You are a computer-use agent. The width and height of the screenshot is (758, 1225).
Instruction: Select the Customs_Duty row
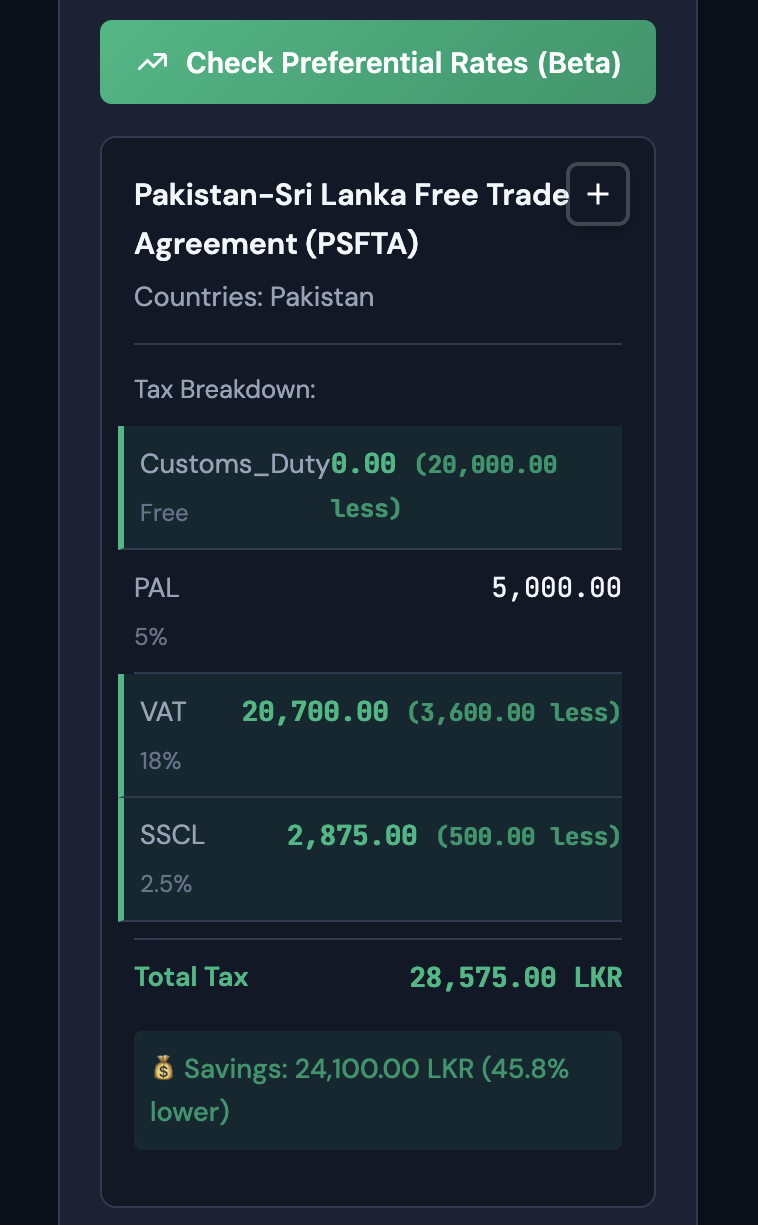[370, 488]
